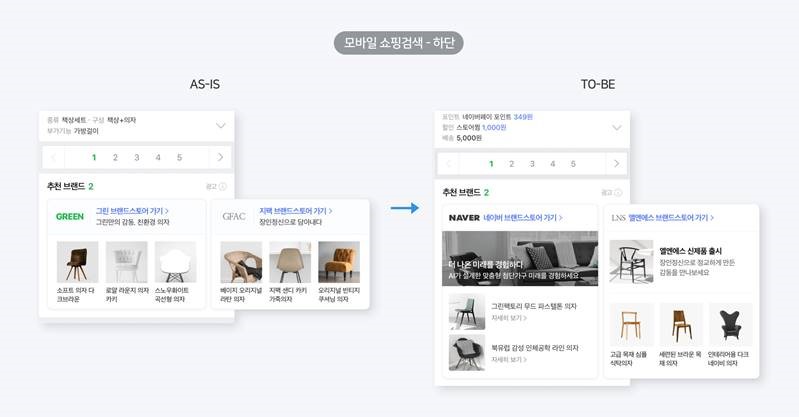Select page 4 in TO-BE pagination

(552, 164)
